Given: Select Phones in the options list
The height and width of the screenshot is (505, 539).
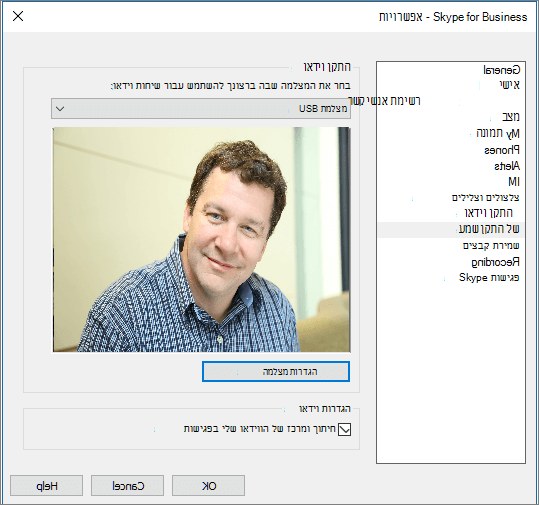Looking at the screenshot, I should click(502, 150).
